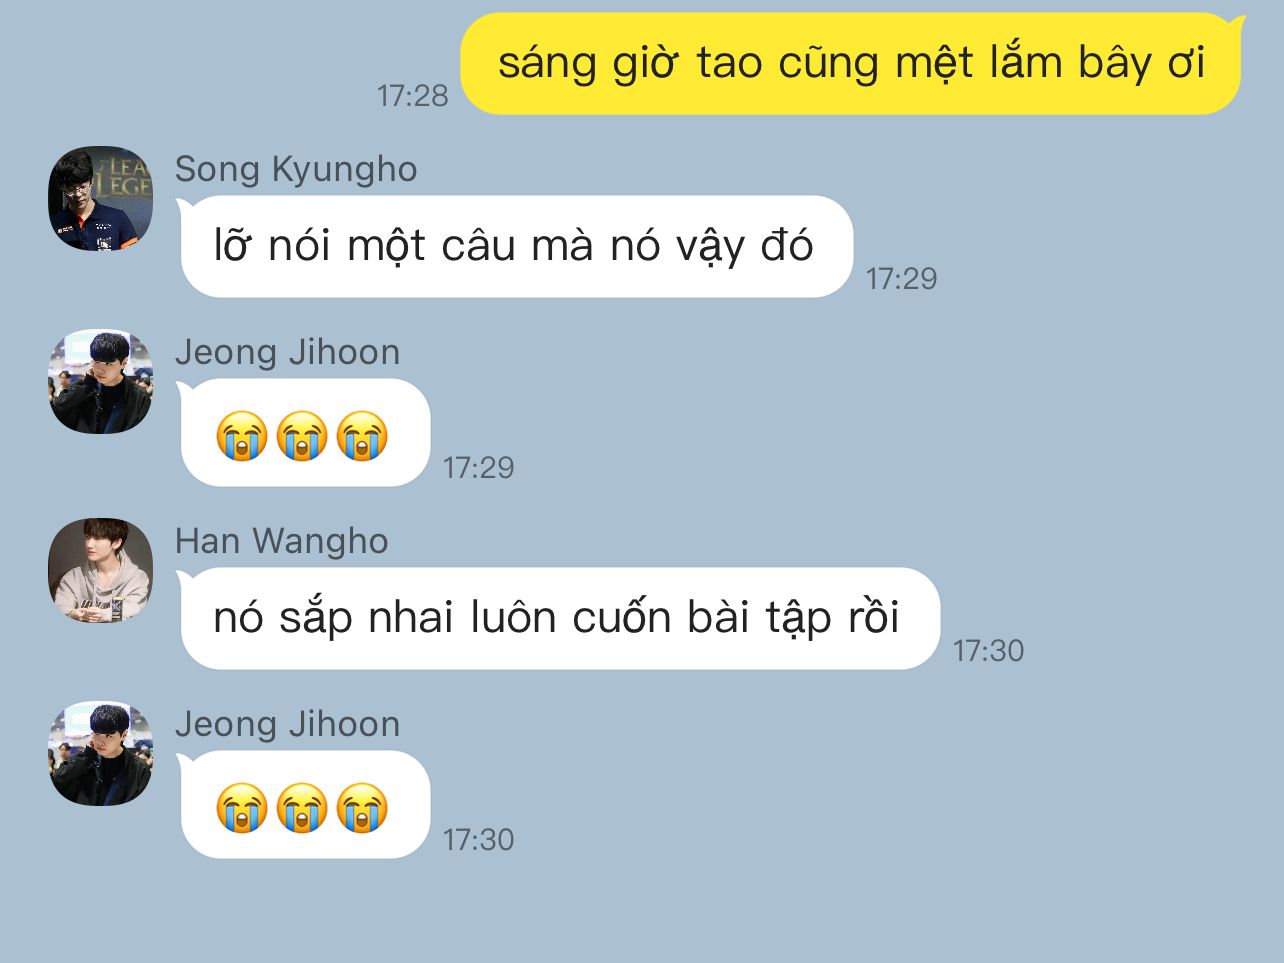Tap the 17:28 timestamp beside yellow bubble
This screenshot has height=963, width=1284.
pos(413,96)
